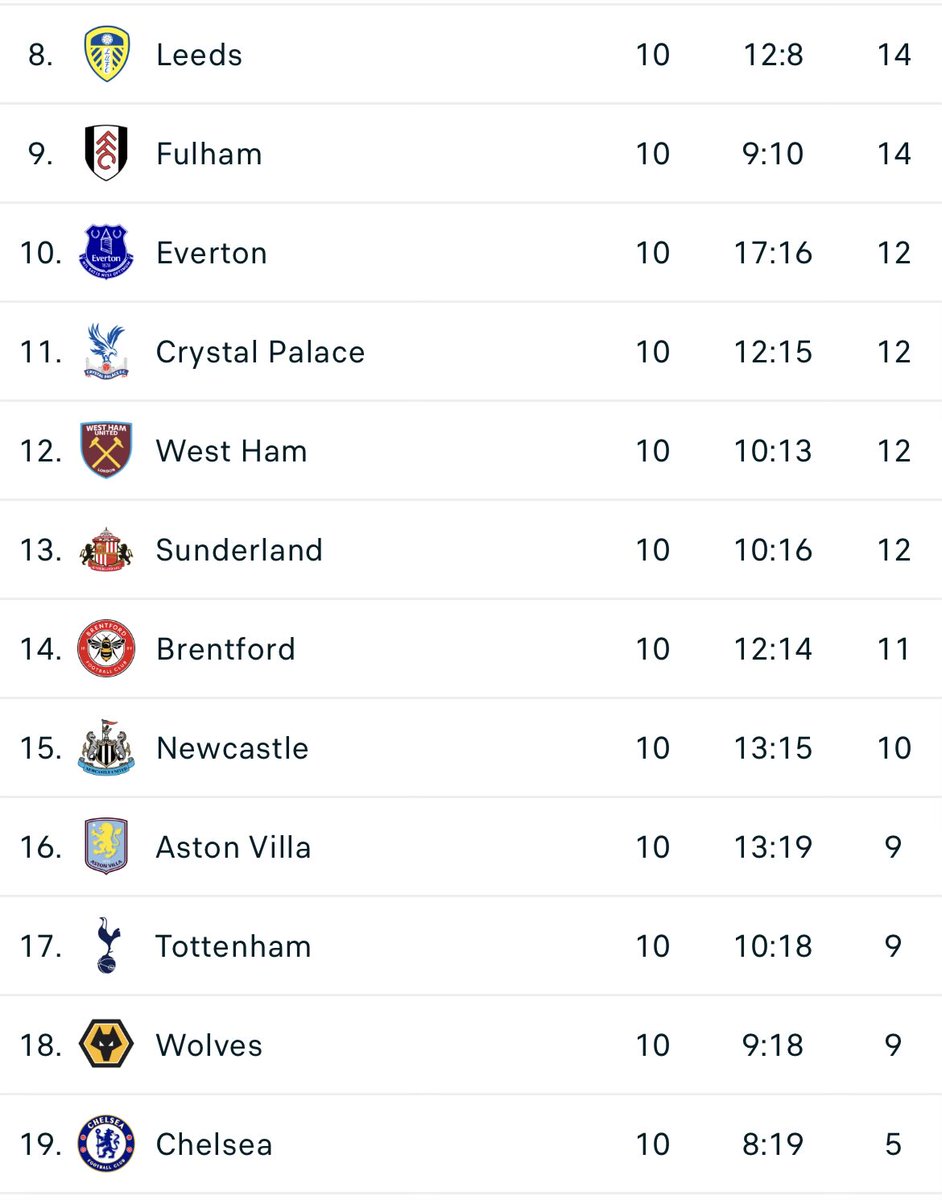Click the Chelsea lion crest
Screen dimensions: 942x1200
click(106, 1143)
